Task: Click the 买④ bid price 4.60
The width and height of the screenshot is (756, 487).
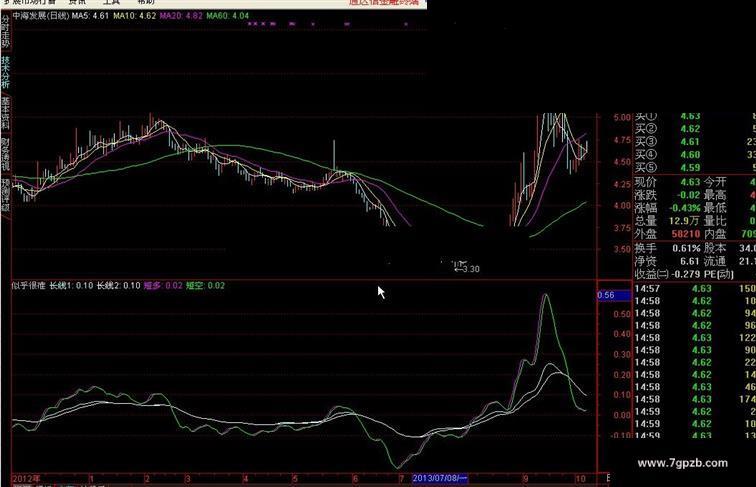Action: (690, 155)
